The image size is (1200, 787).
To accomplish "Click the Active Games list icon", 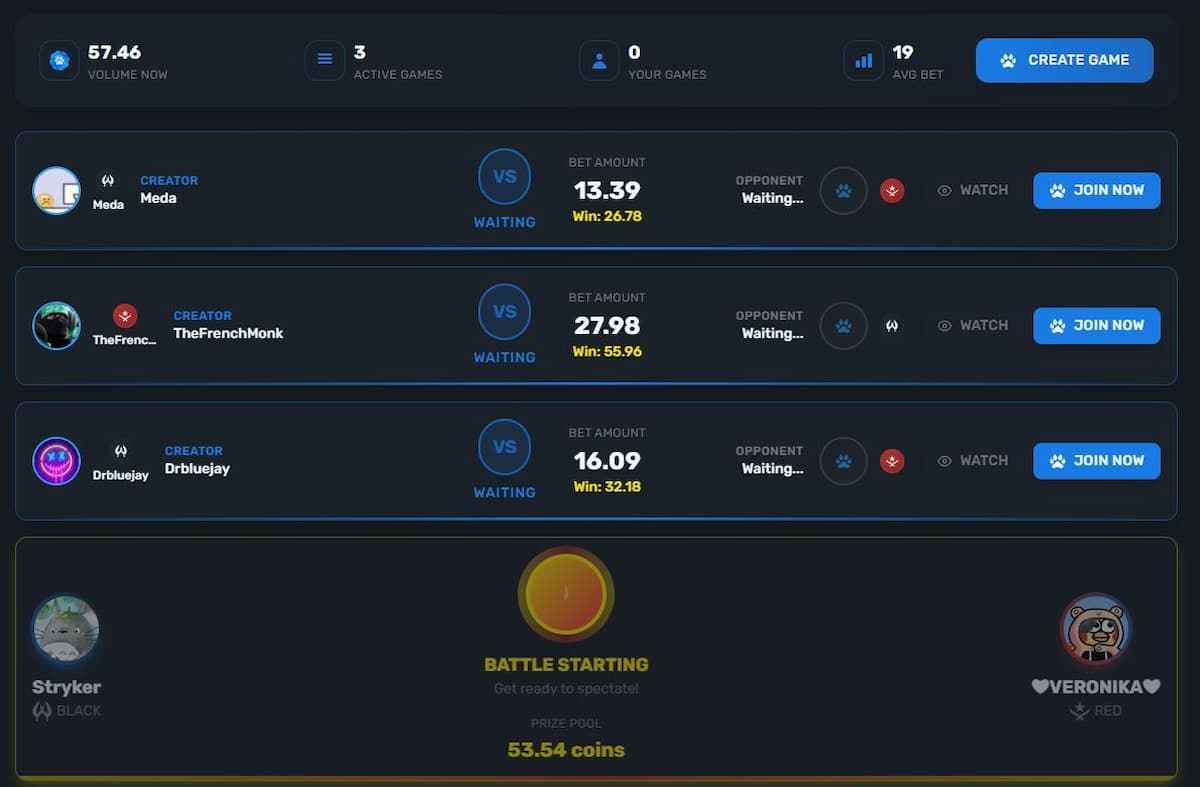I will (325, 60).
